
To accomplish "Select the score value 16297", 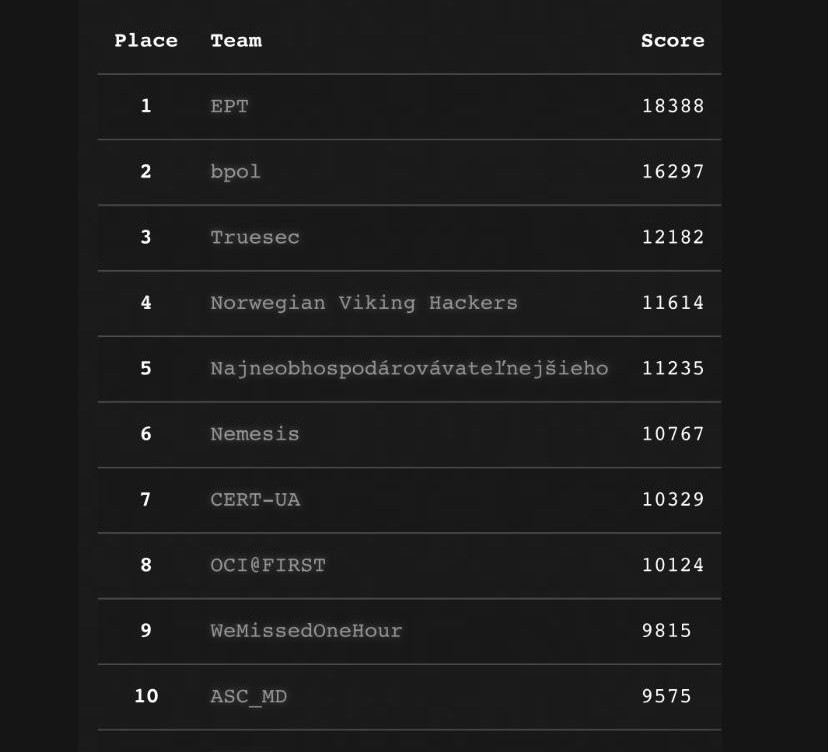I will tap(673, 172).
